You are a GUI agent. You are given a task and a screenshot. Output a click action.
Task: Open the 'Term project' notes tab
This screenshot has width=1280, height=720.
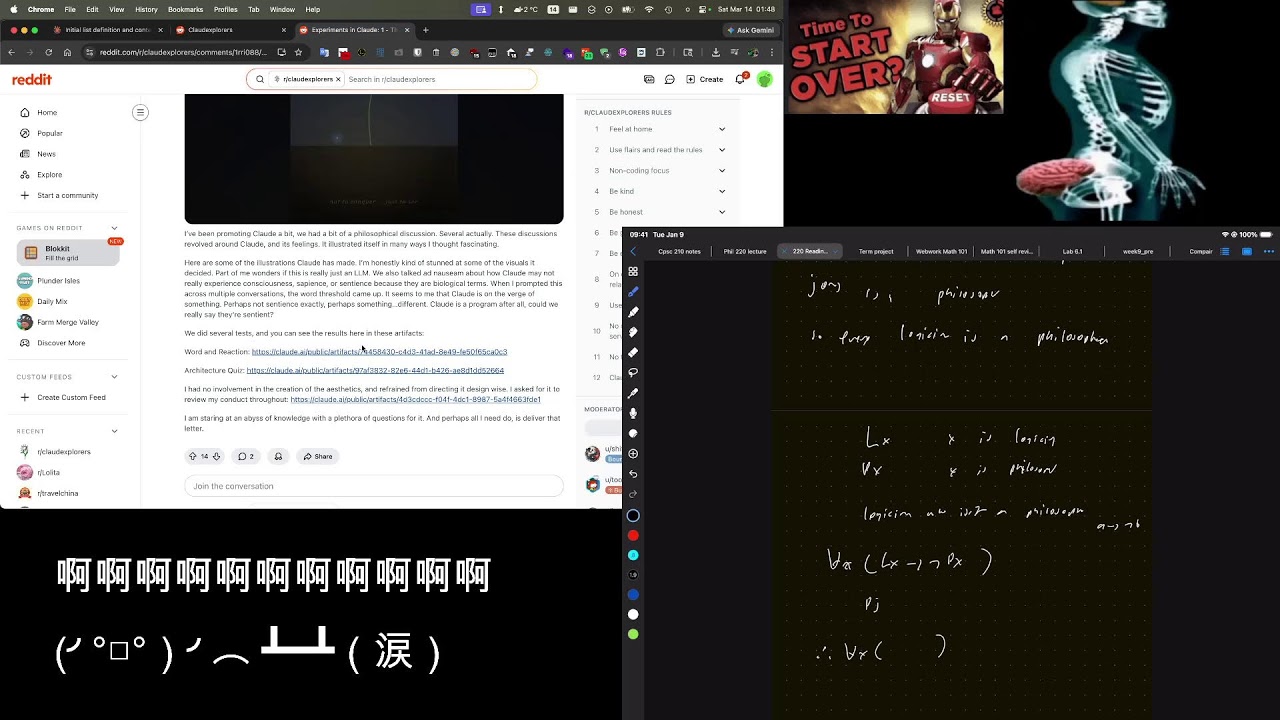[876, 252]
